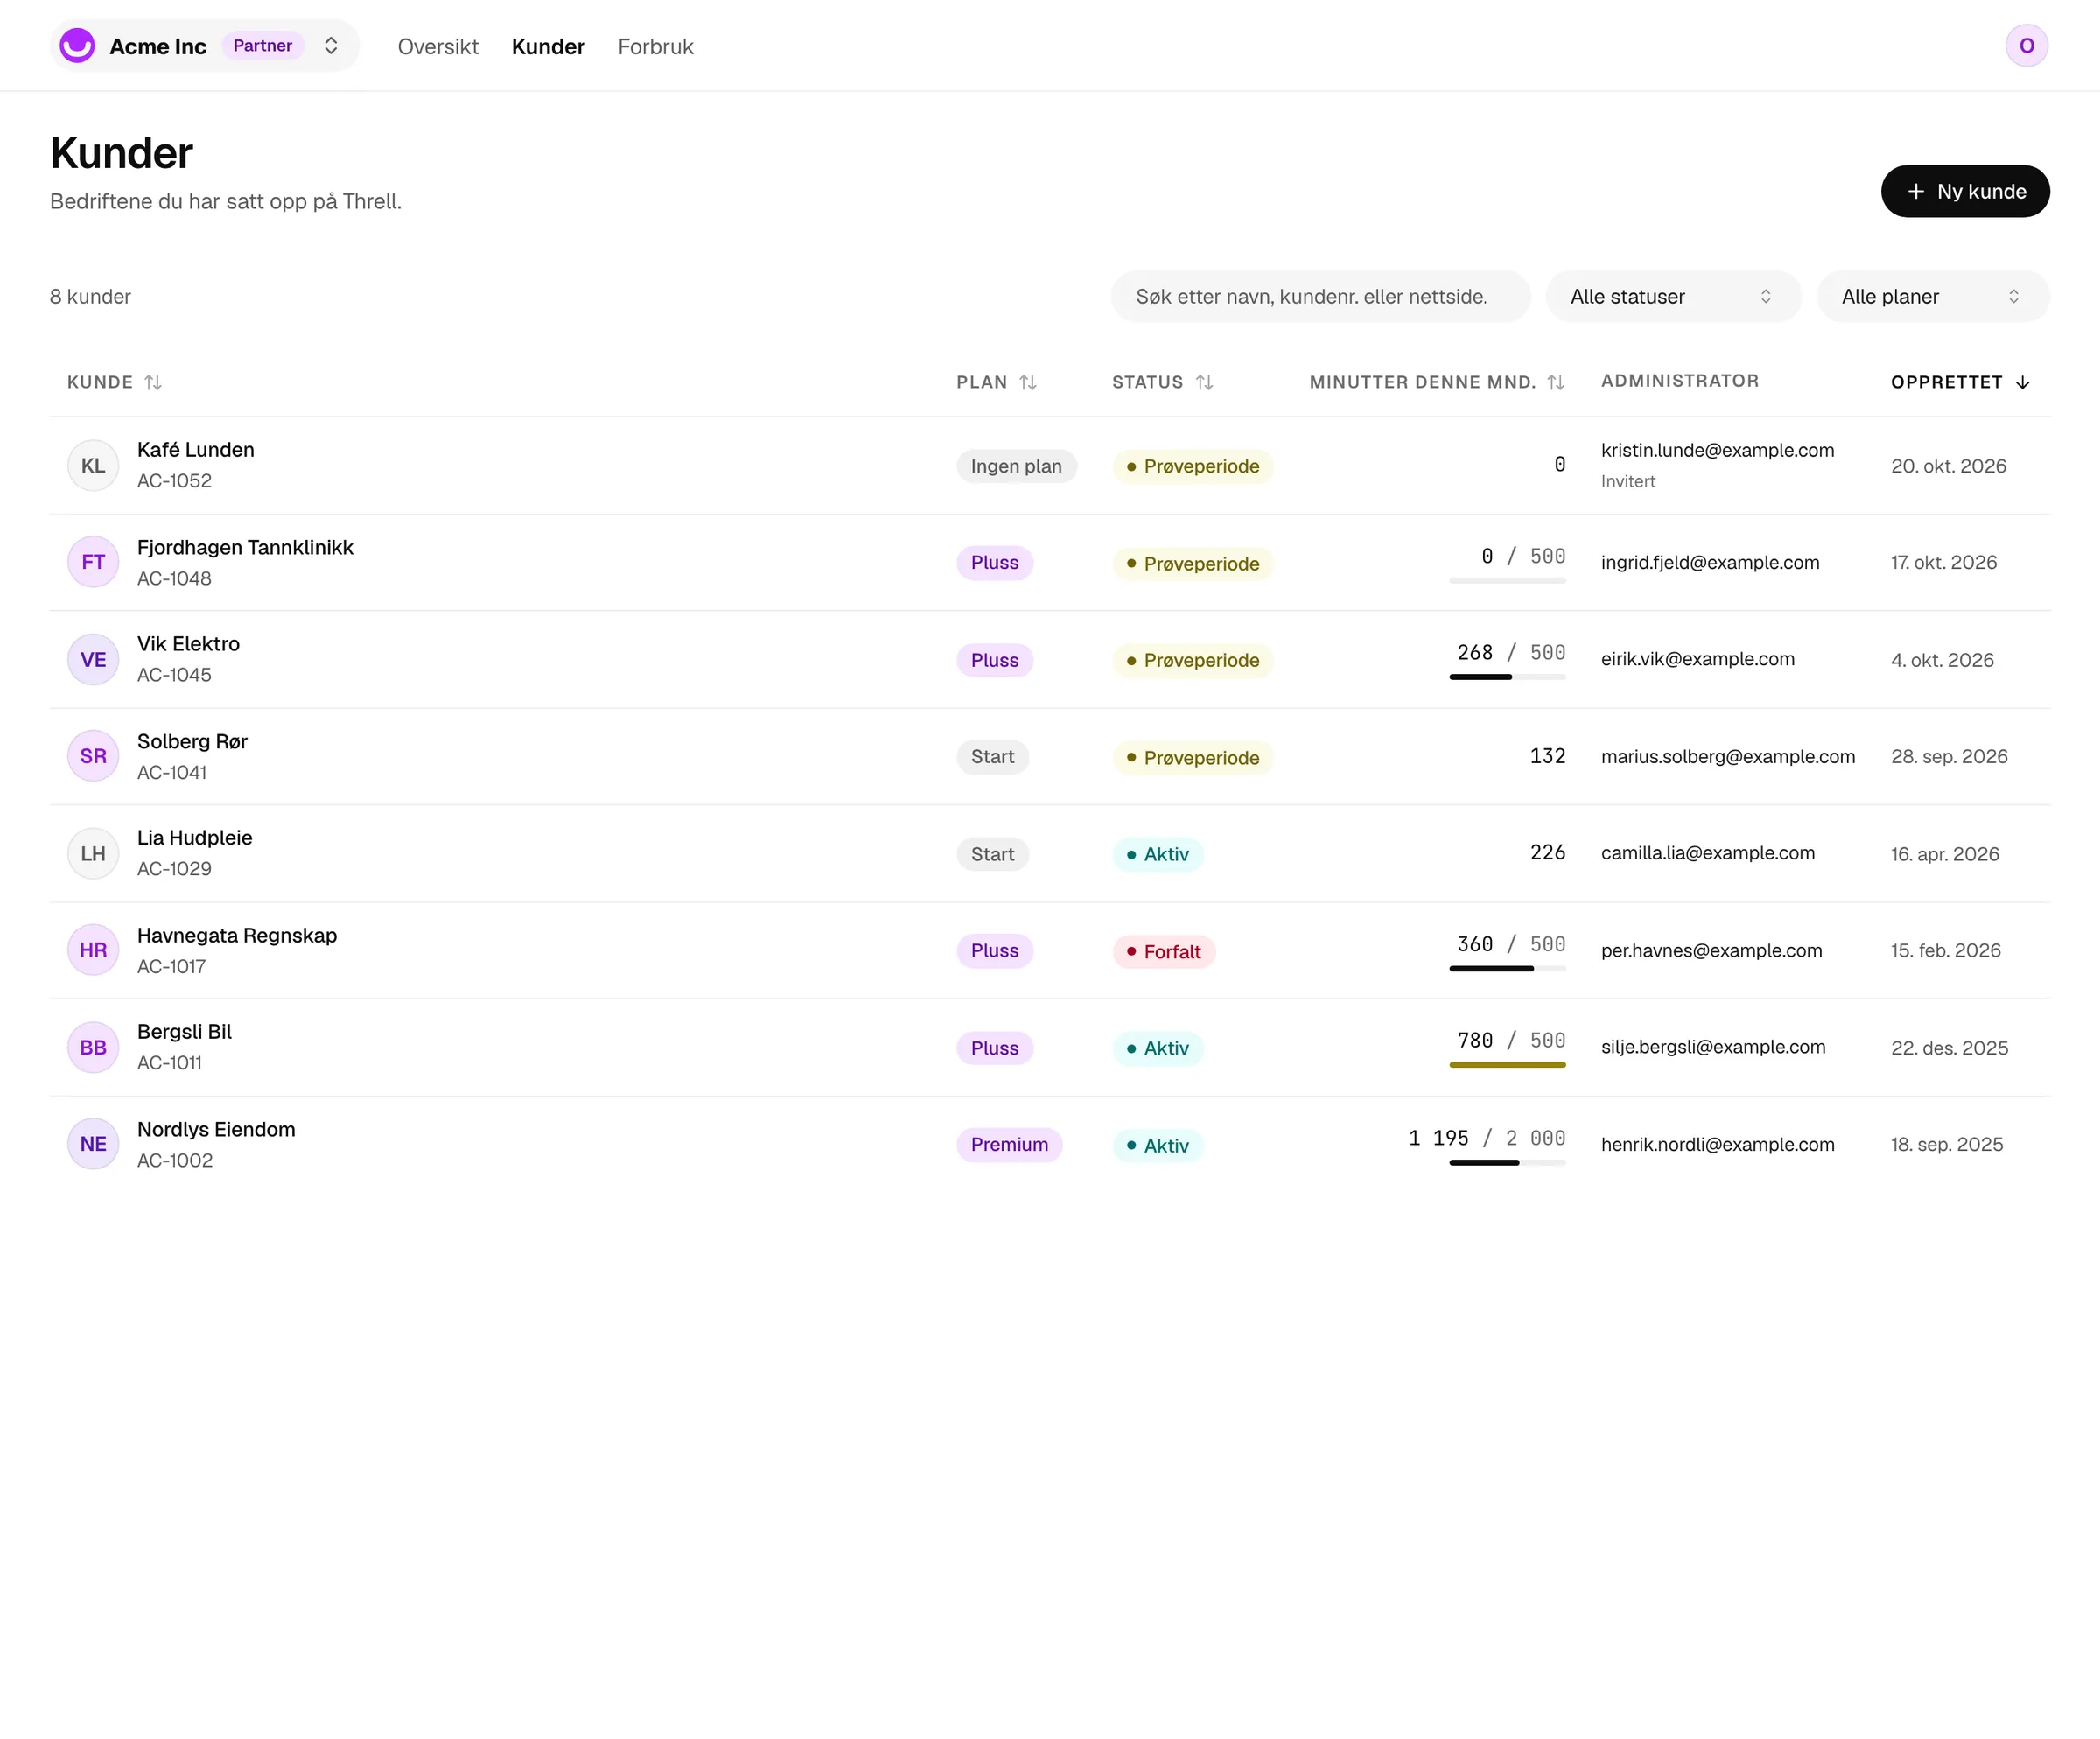Focus the customer search field
This screenshot has width=2100, height=1739.
1320,296
